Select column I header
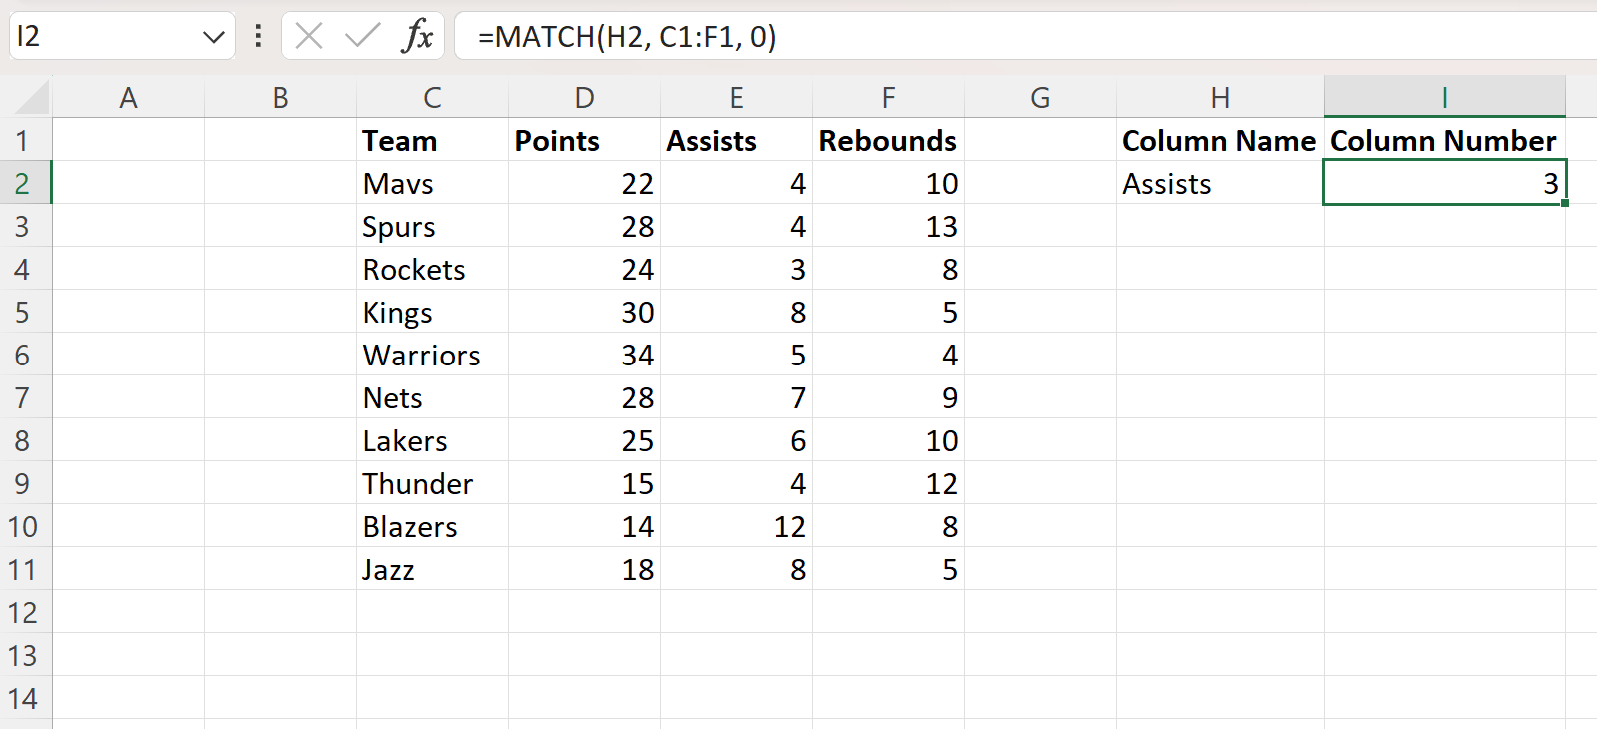 pos(1444,98)
